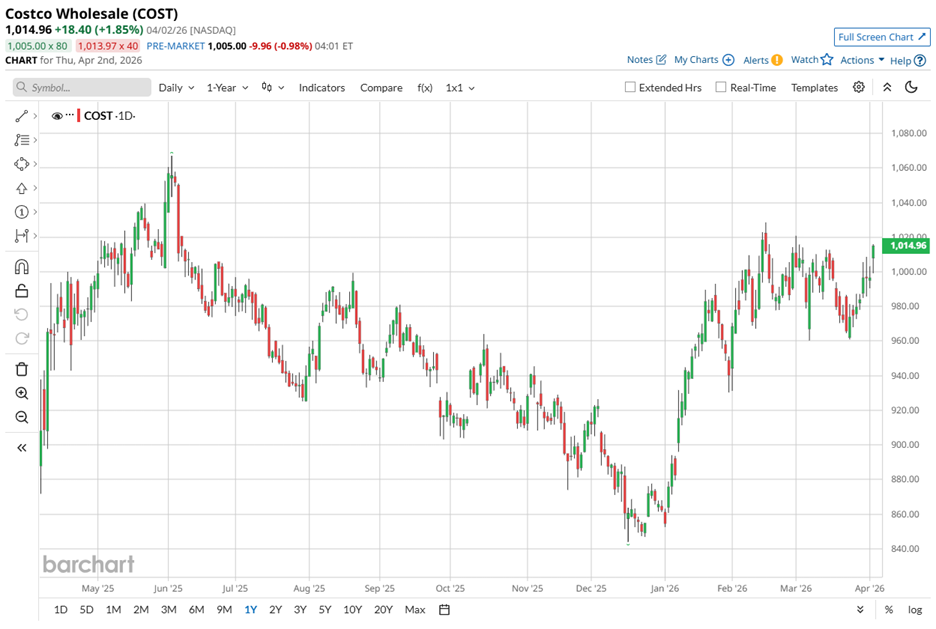Click the green bid 1,005.00 x 80 quote
The height and width of the screenshot is (629, 936).
(x=38, y=46)
